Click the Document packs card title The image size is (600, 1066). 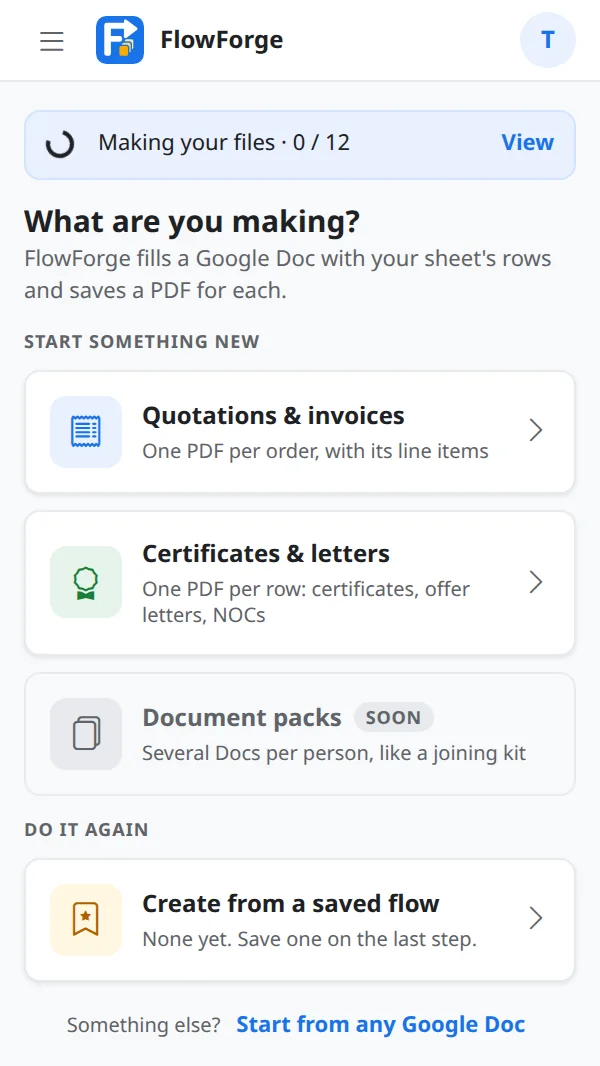point(242,717)
